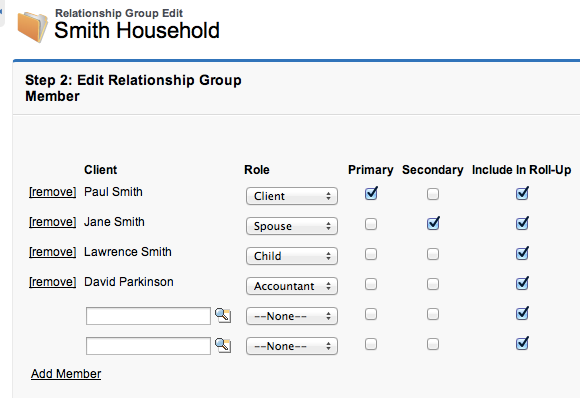Uncheck Primary checkbox for Paul Smith
Viewport: 580px width, 398px height.
tap(371, 193)
